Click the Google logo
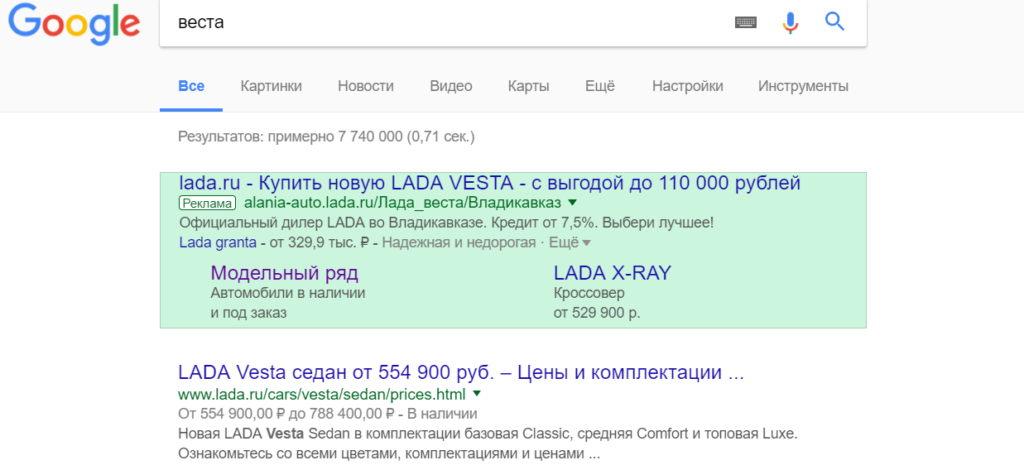This screenshot has width=1024, height=465. coord(74,24)
